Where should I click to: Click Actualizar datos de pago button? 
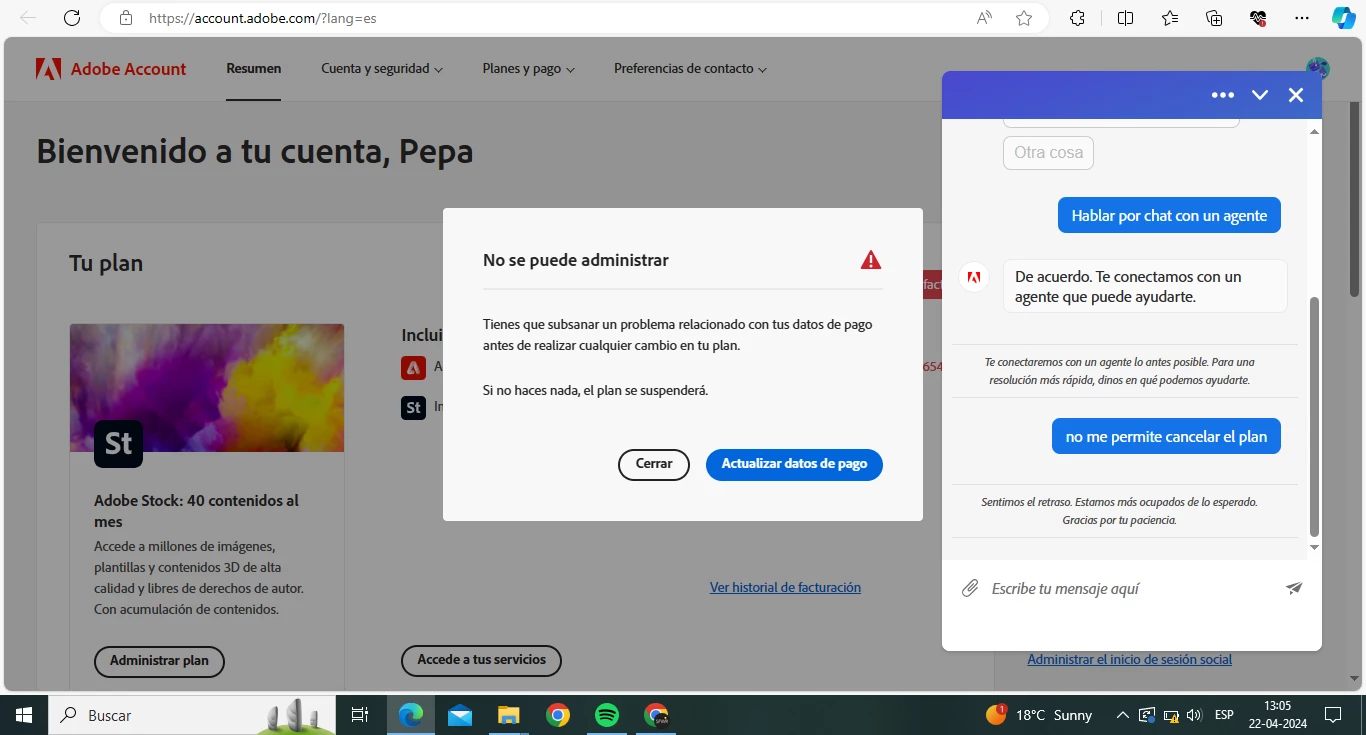point(794,464)
